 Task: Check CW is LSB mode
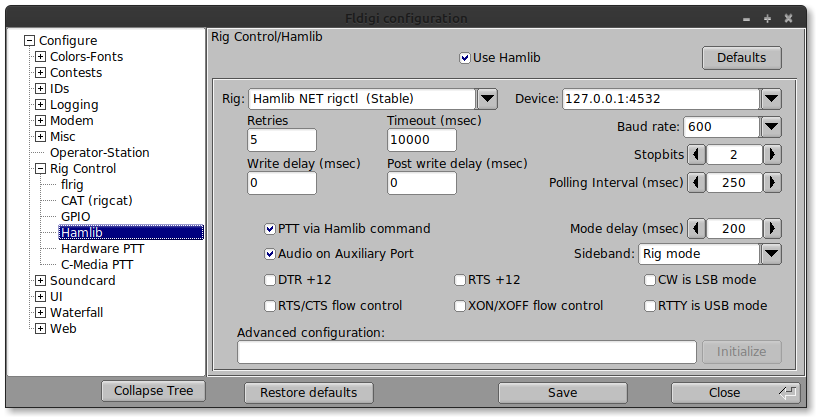coord(649,280)
